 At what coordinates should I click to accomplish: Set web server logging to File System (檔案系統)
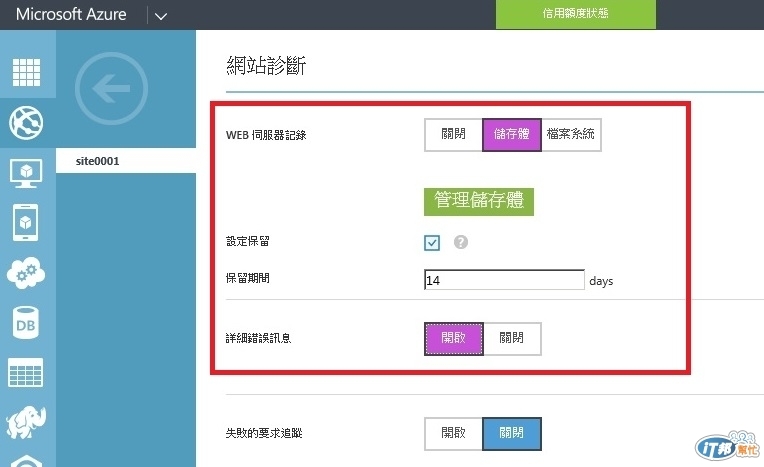(x=571, y=134)
